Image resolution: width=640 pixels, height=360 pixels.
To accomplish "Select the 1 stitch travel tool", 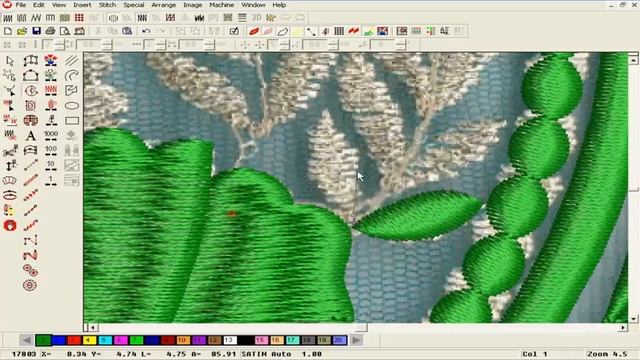I will pos(51,181).
